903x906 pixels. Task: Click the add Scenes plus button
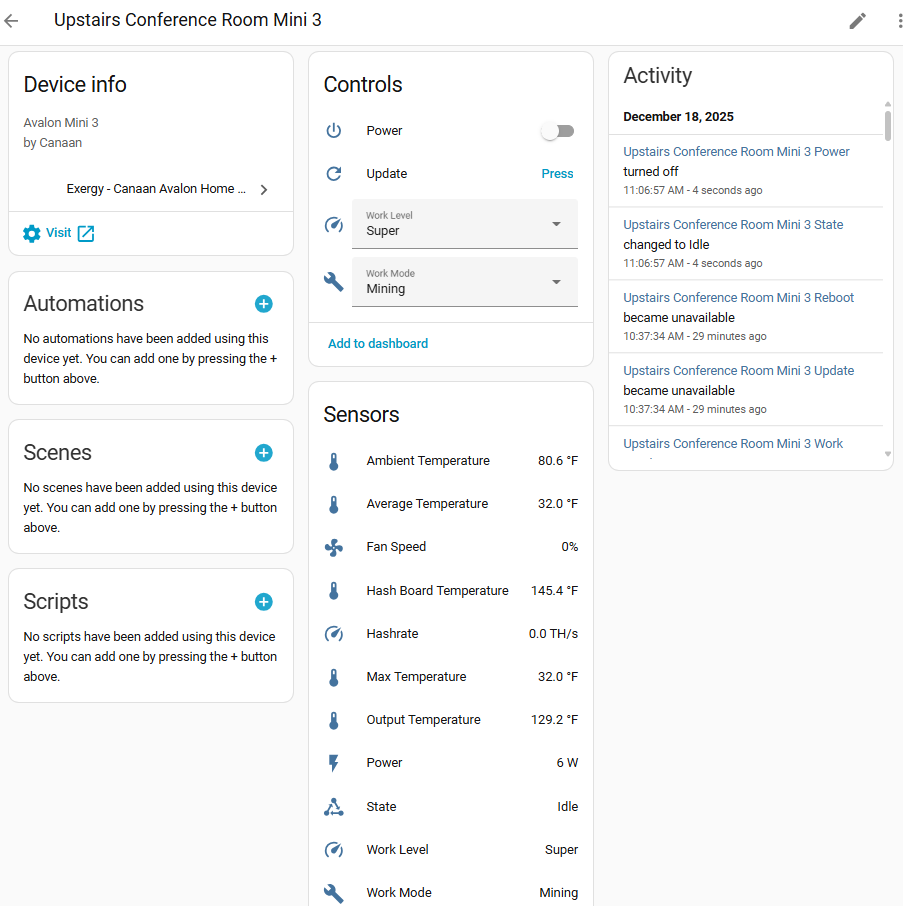263,452
